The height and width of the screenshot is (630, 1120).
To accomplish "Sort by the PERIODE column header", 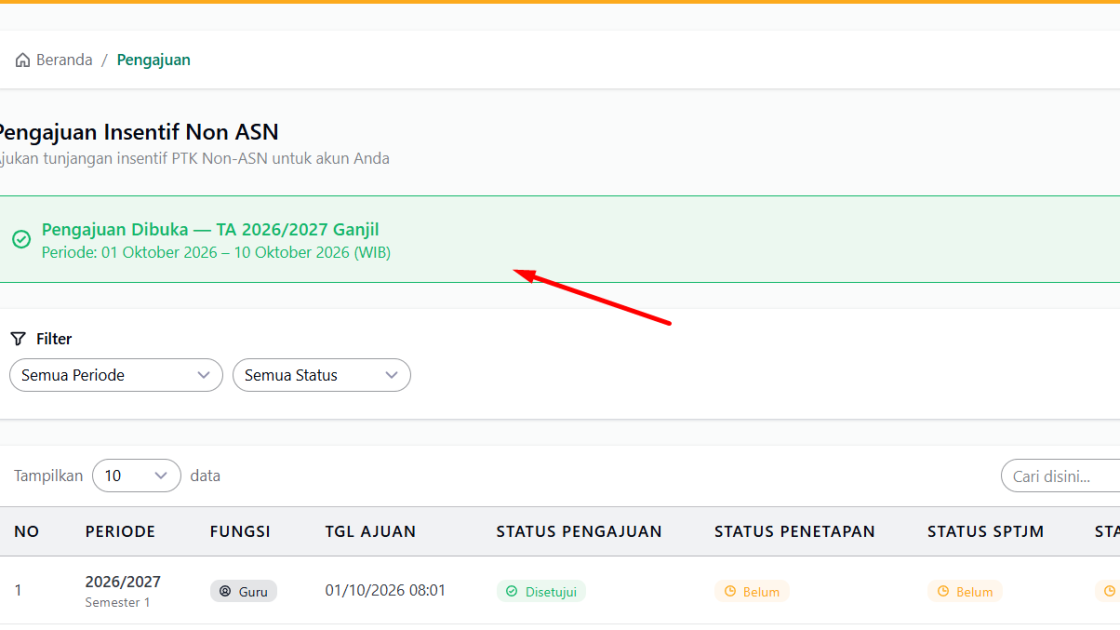I will [120, 531].
